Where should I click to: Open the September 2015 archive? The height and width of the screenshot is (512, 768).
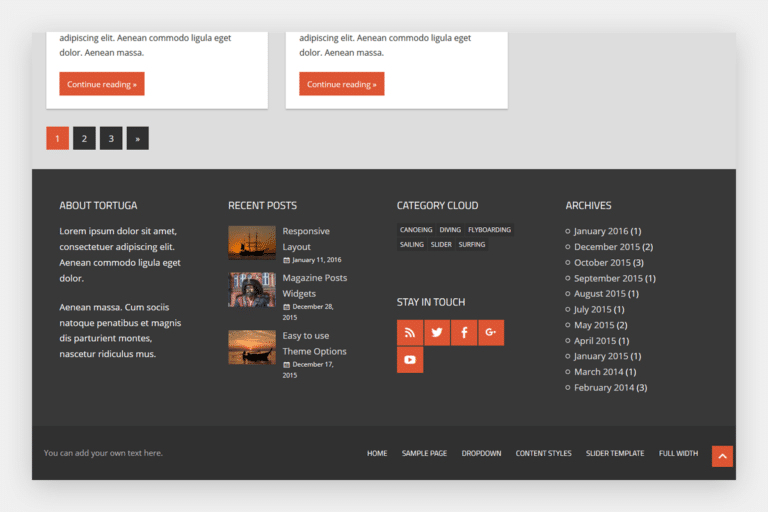(608, 278)
